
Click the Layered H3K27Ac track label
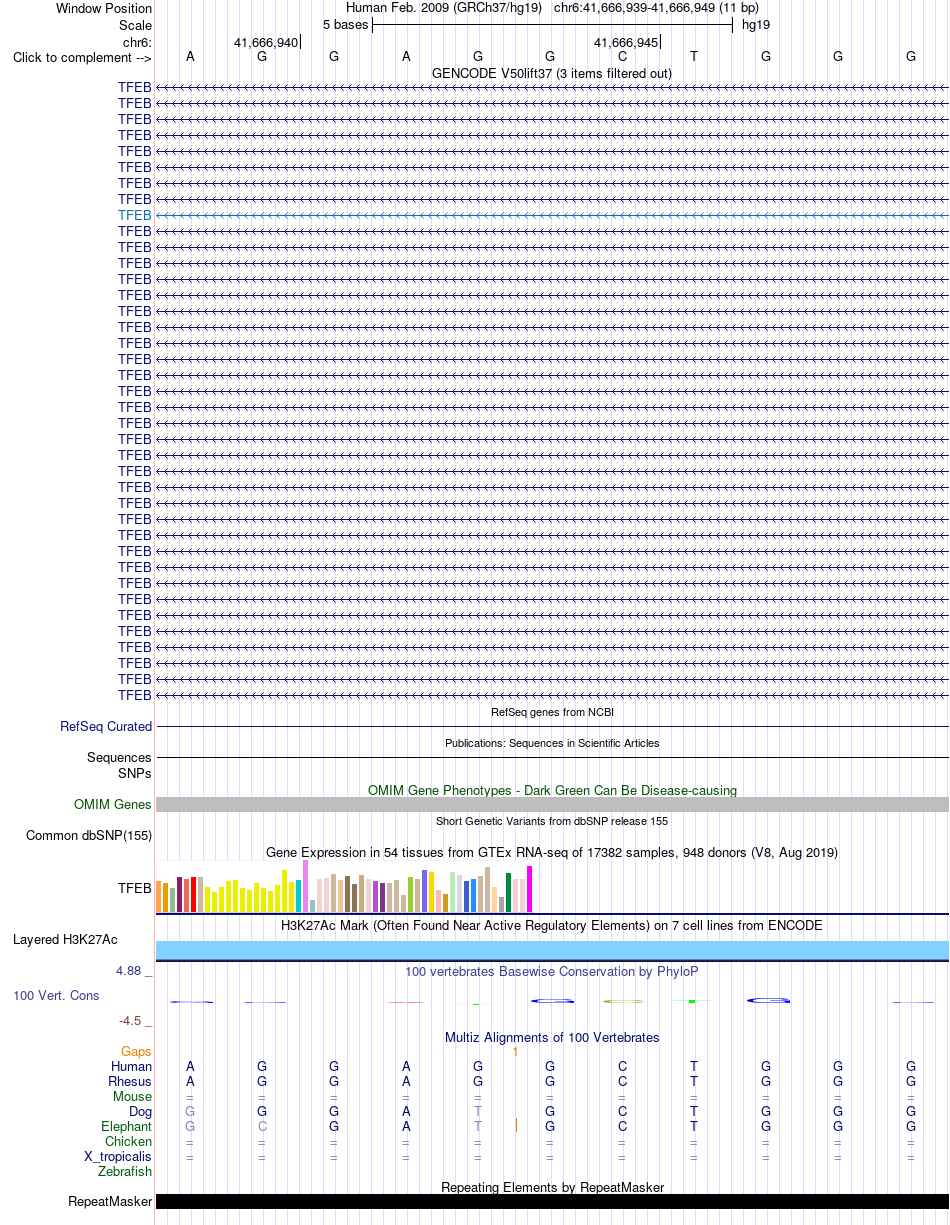pos(65,940)
